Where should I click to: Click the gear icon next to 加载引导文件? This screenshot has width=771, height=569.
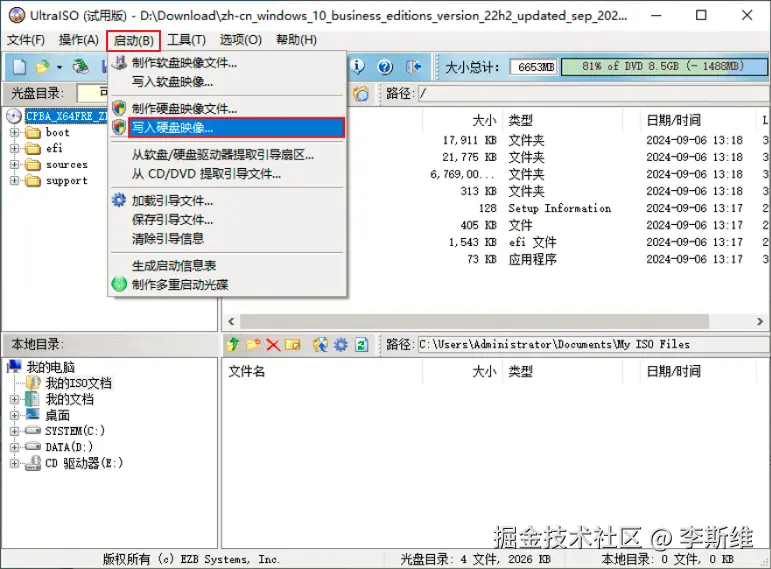click(119, 200)
